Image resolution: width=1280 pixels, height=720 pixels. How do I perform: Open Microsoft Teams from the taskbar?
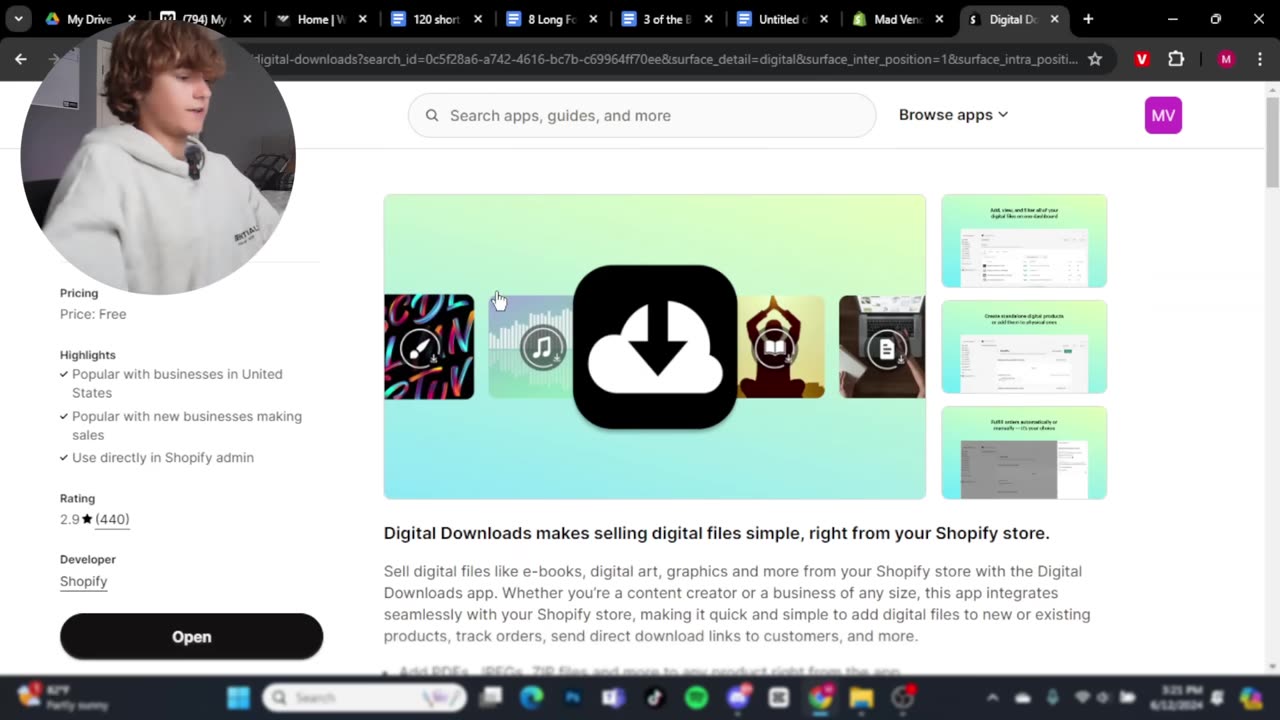[614, 698]
